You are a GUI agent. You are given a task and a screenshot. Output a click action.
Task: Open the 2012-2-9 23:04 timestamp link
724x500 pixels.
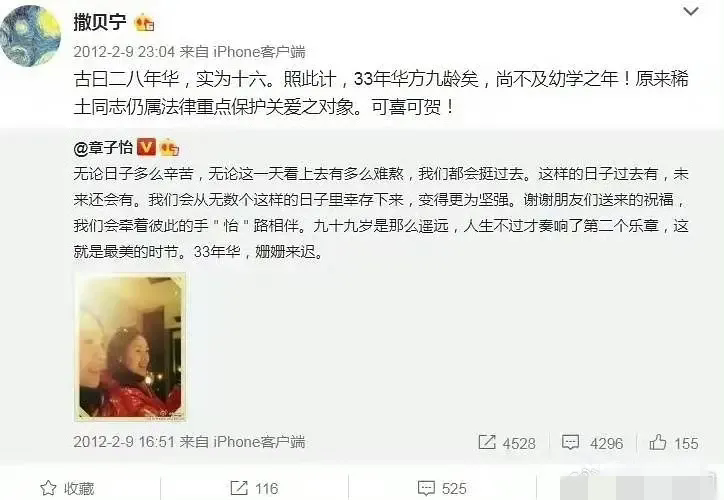click(x=124, y=52)
